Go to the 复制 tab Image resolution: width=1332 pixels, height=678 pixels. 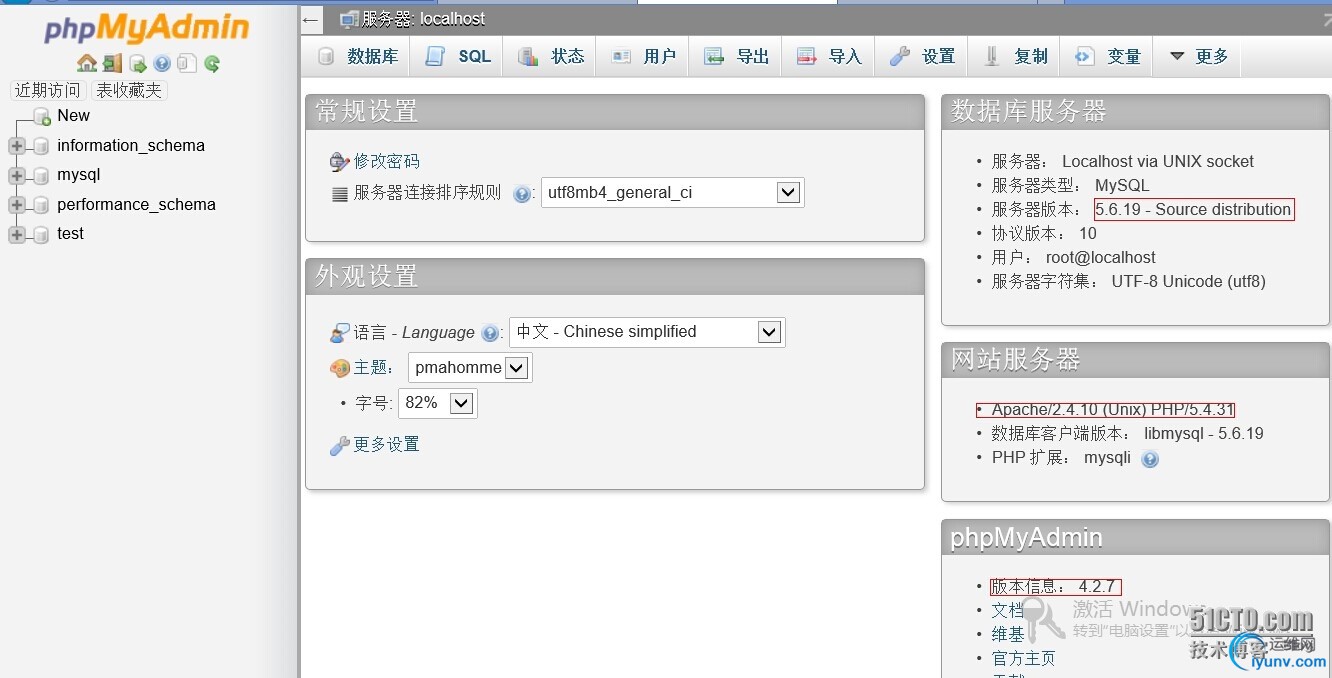pyautogui.click(x=1014, y=57)
